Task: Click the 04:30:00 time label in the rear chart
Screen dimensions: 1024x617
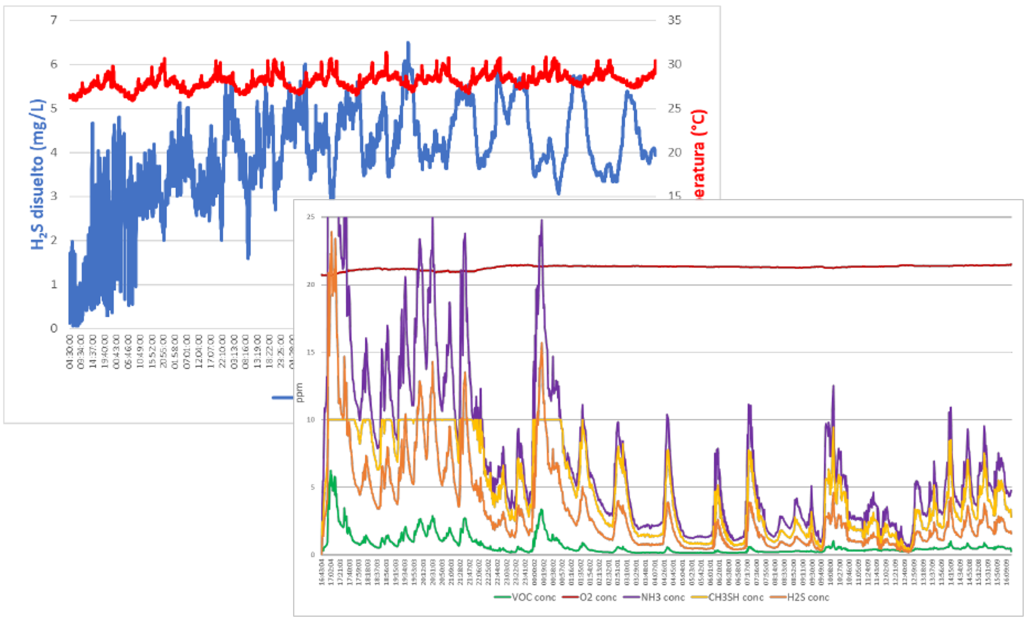Action: pos(70,351)
